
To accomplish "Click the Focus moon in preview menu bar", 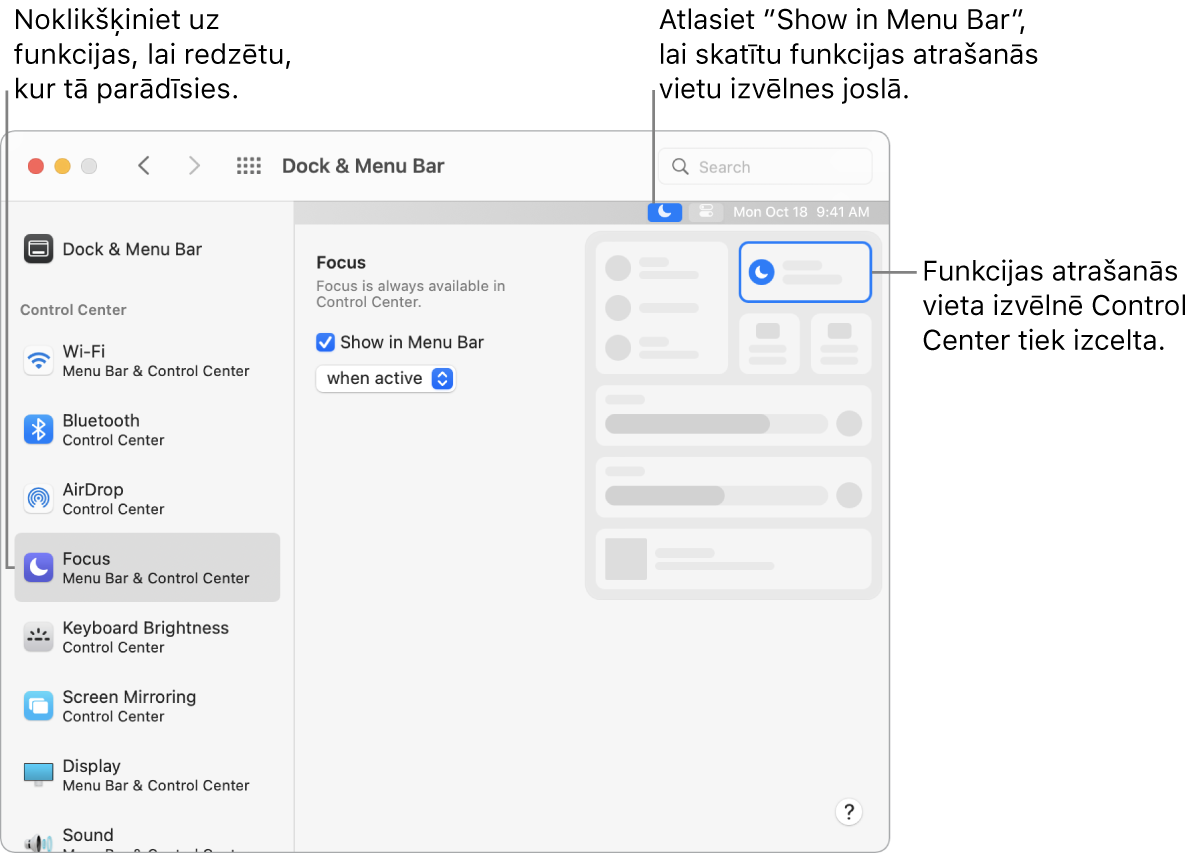I will 665,212.
